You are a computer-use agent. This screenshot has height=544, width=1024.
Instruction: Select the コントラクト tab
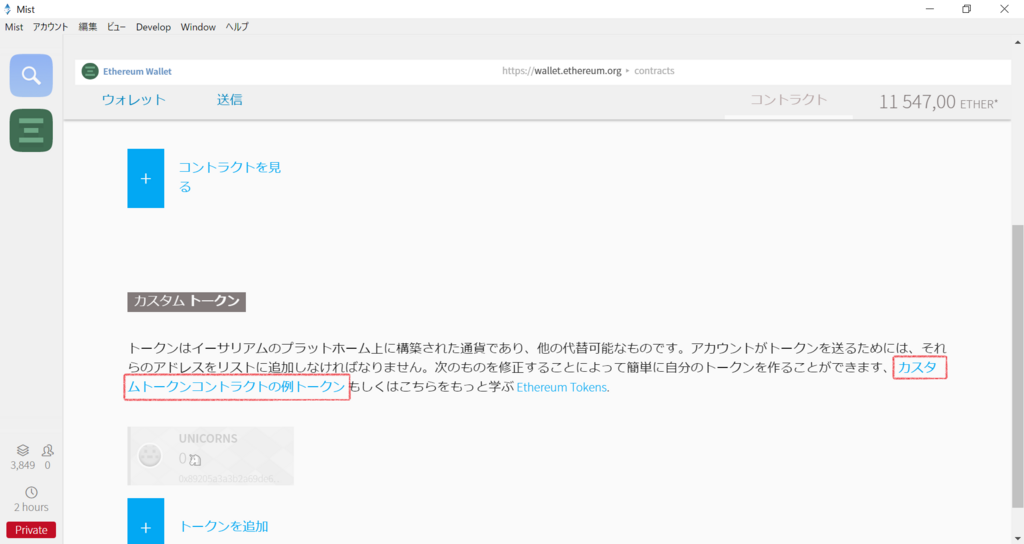788,100
